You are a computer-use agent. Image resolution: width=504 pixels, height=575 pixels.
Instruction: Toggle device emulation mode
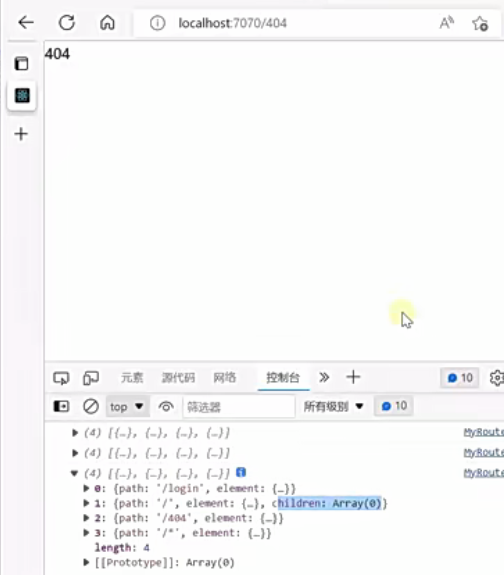pos(91,378)
